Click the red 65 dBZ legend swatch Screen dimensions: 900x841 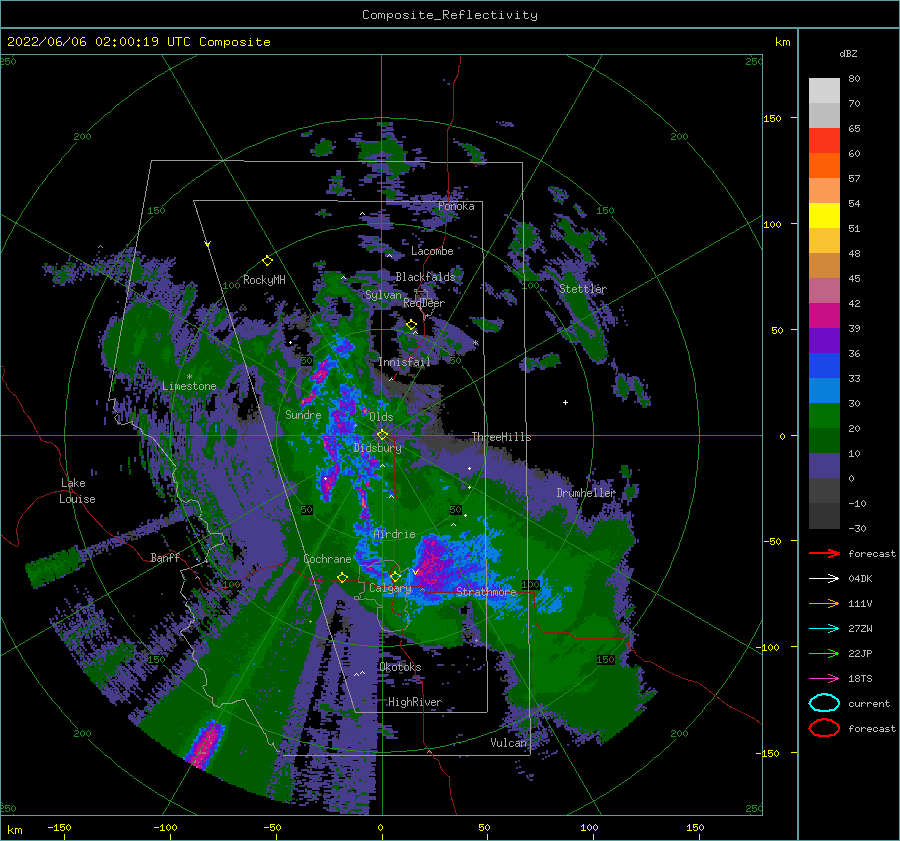tap(824, 140)
